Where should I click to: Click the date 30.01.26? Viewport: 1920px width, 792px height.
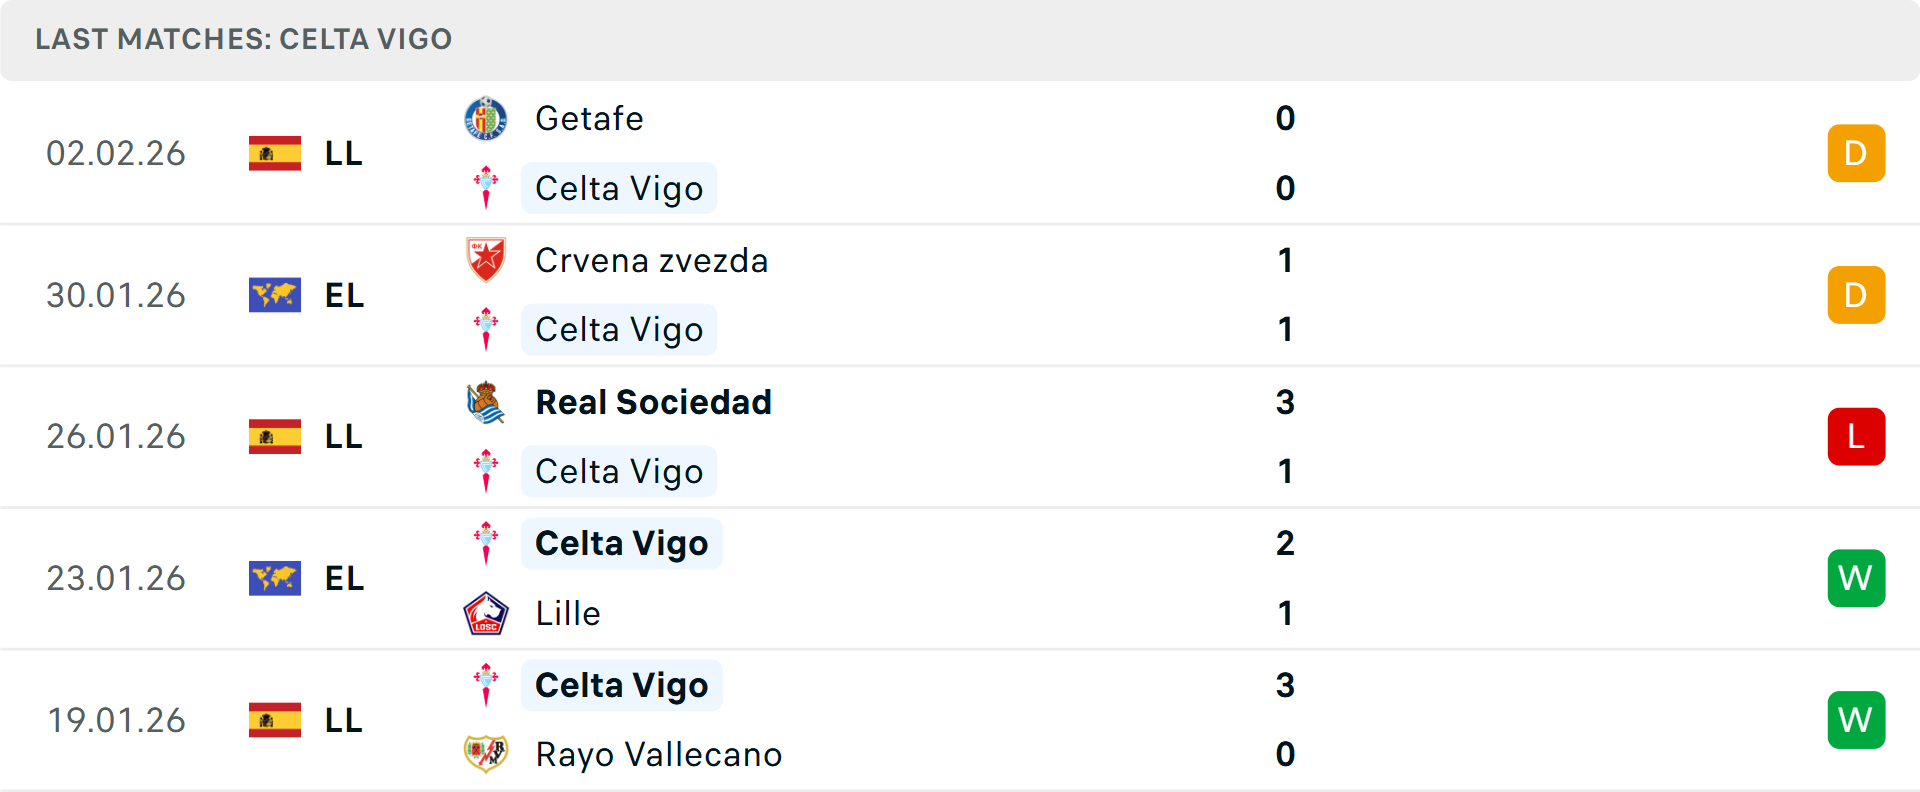coord(116,295)
